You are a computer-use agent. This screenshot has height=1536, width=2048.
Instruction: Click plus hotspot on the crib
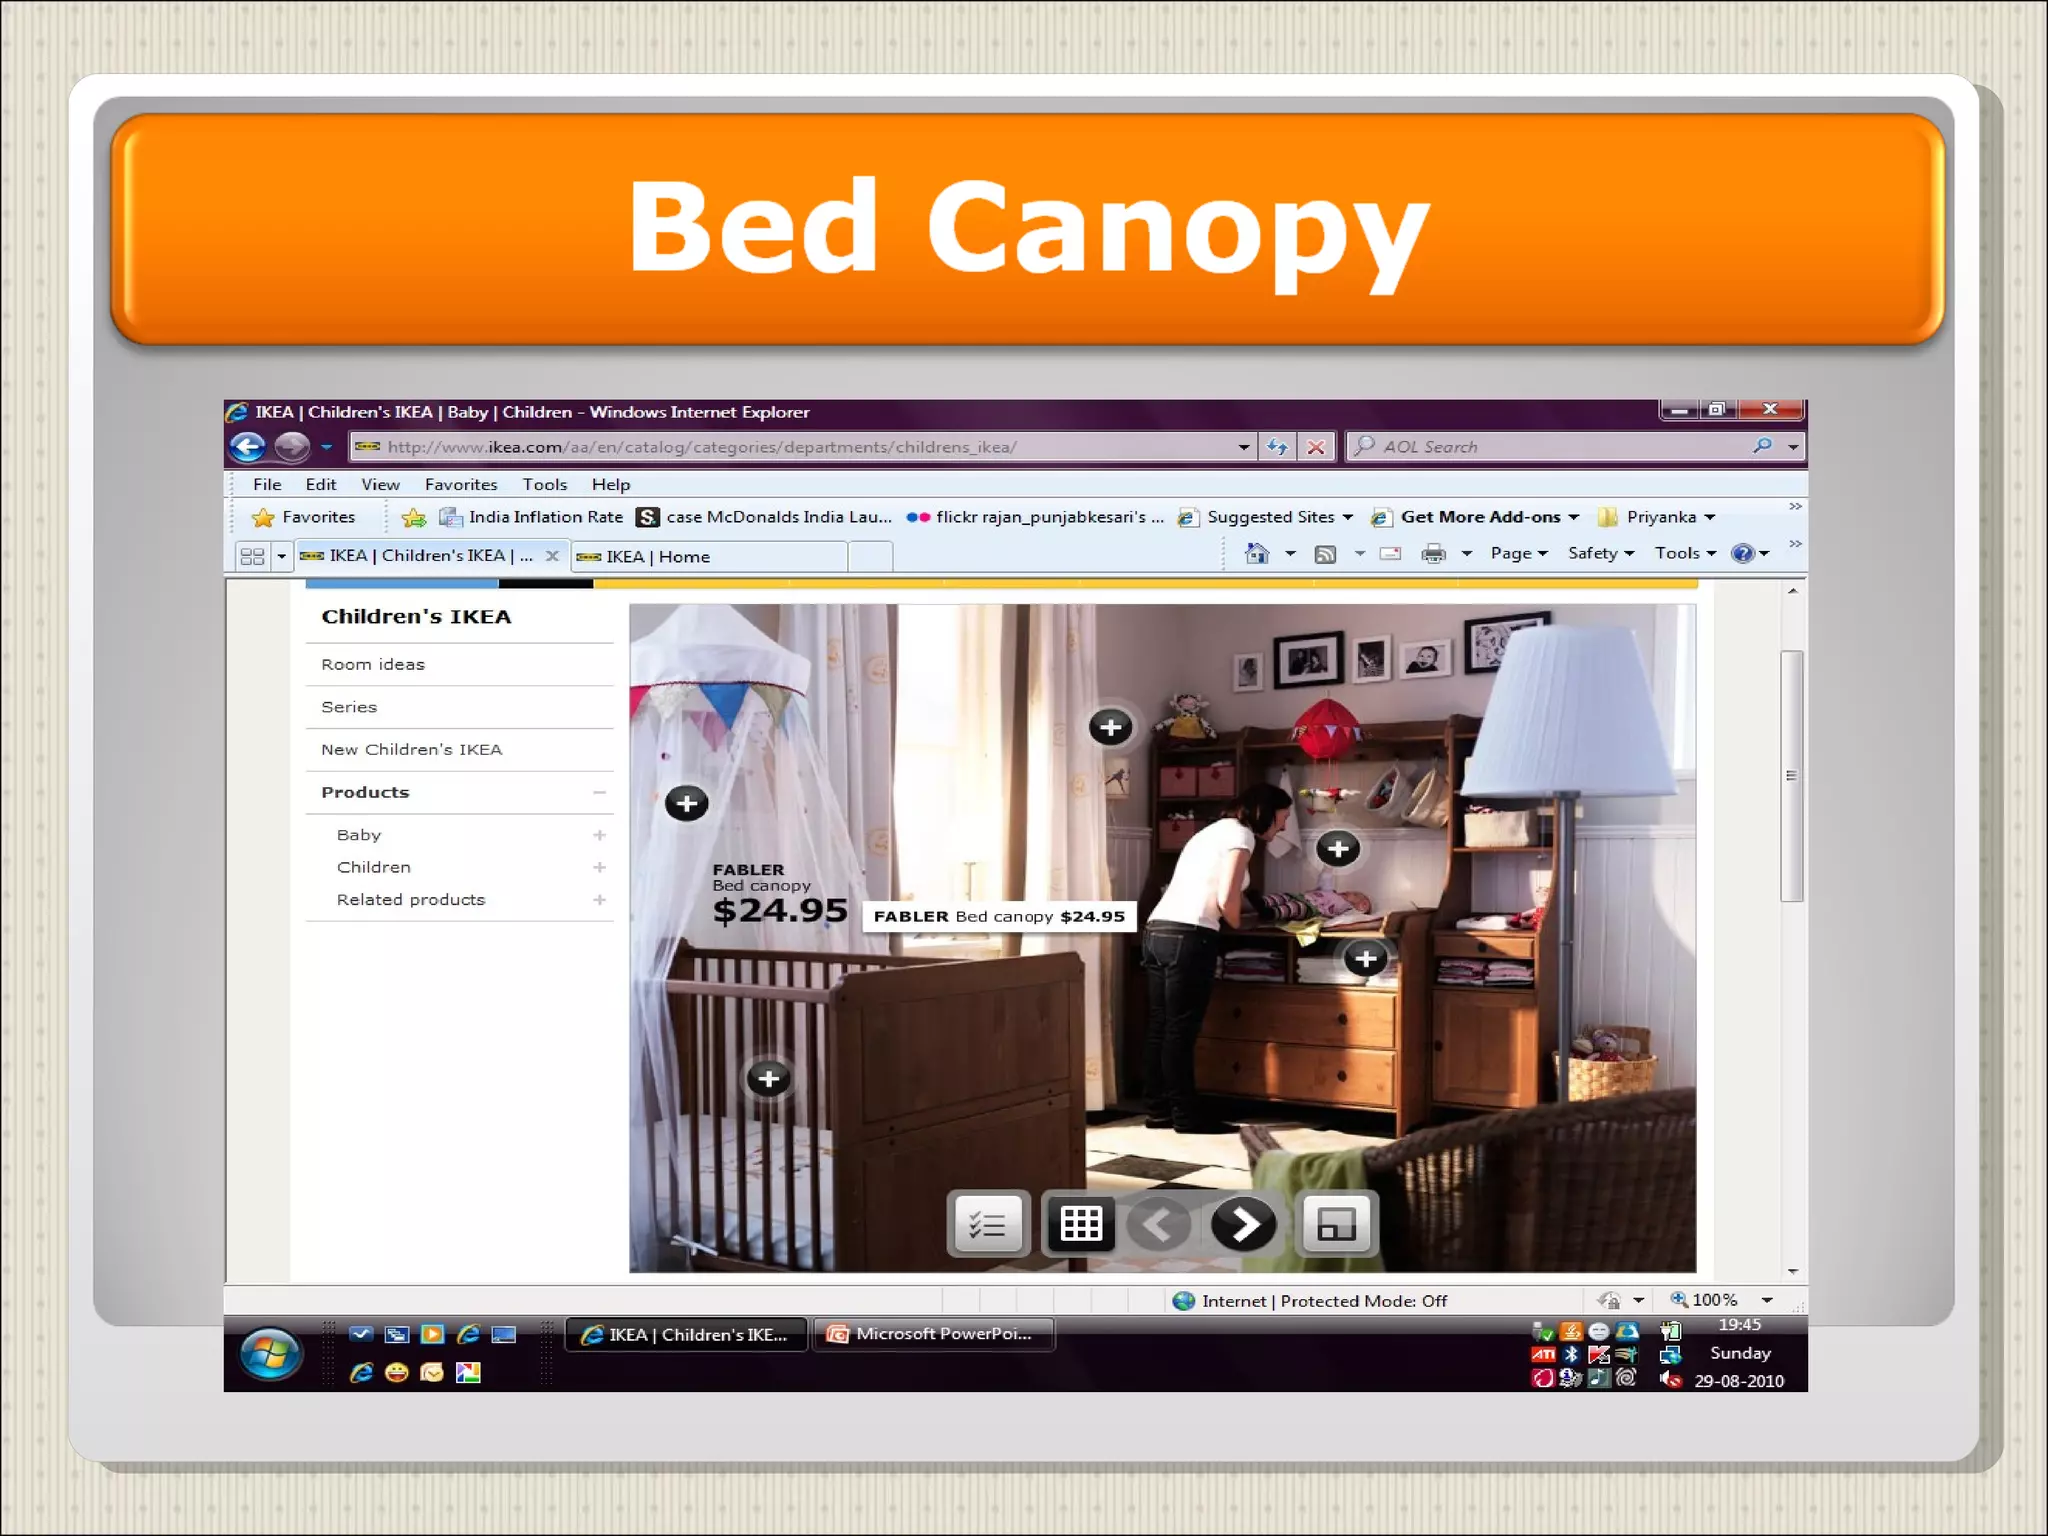[768, 1078]
